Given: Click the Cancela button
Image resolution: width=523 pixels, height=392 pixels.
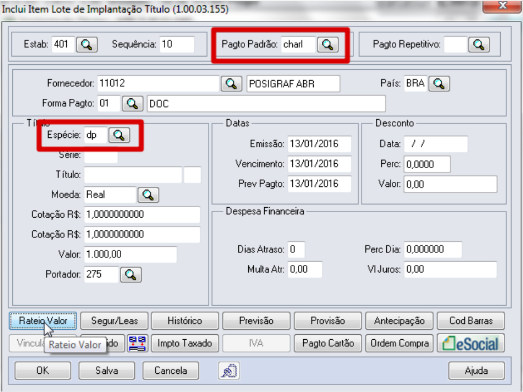Looking at the screenshot, I should [170, 371].
